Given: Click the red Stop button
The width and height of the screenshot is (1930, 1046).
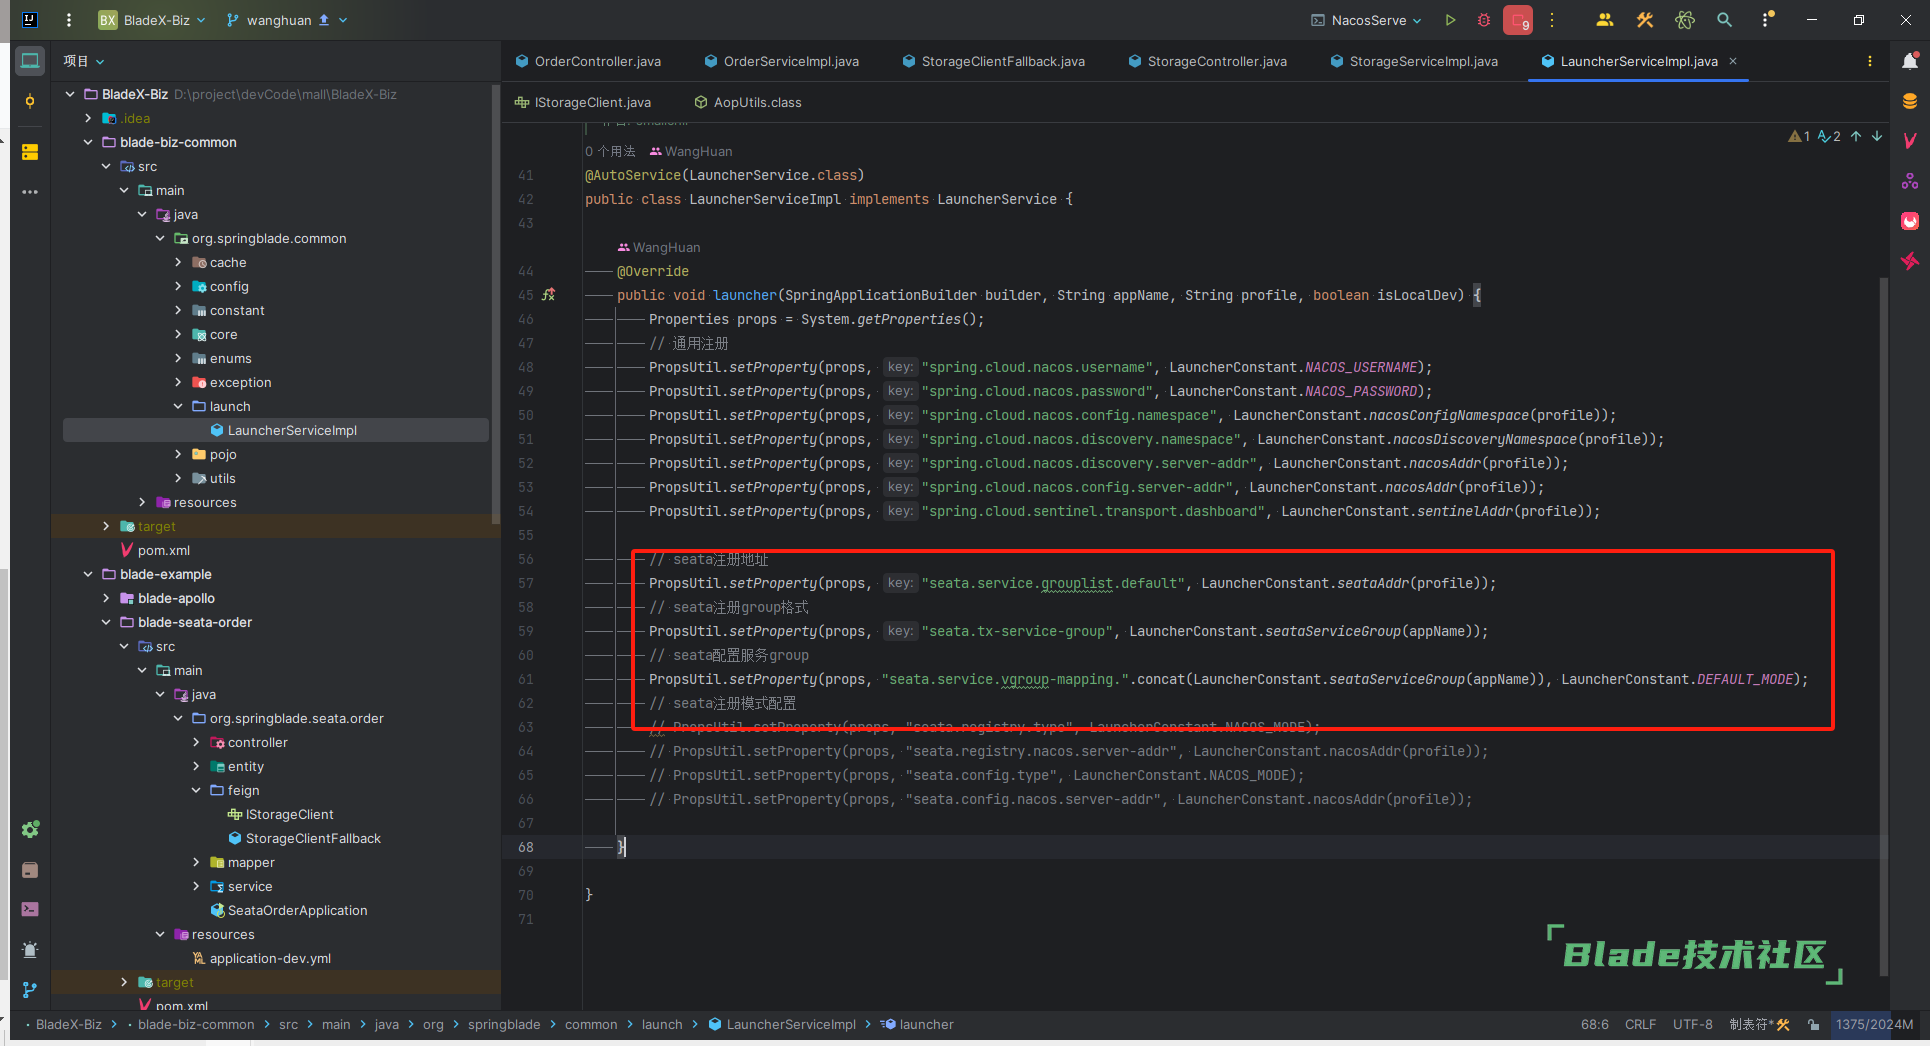Looking at the screenshot, I should (1518, 20).
